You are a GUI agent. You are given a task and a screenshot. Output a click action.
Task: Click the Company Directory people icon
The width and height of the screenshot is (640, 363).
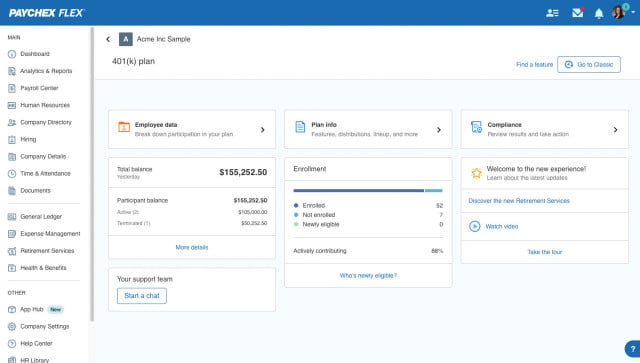pyautogui.click(x=12, y=122)
